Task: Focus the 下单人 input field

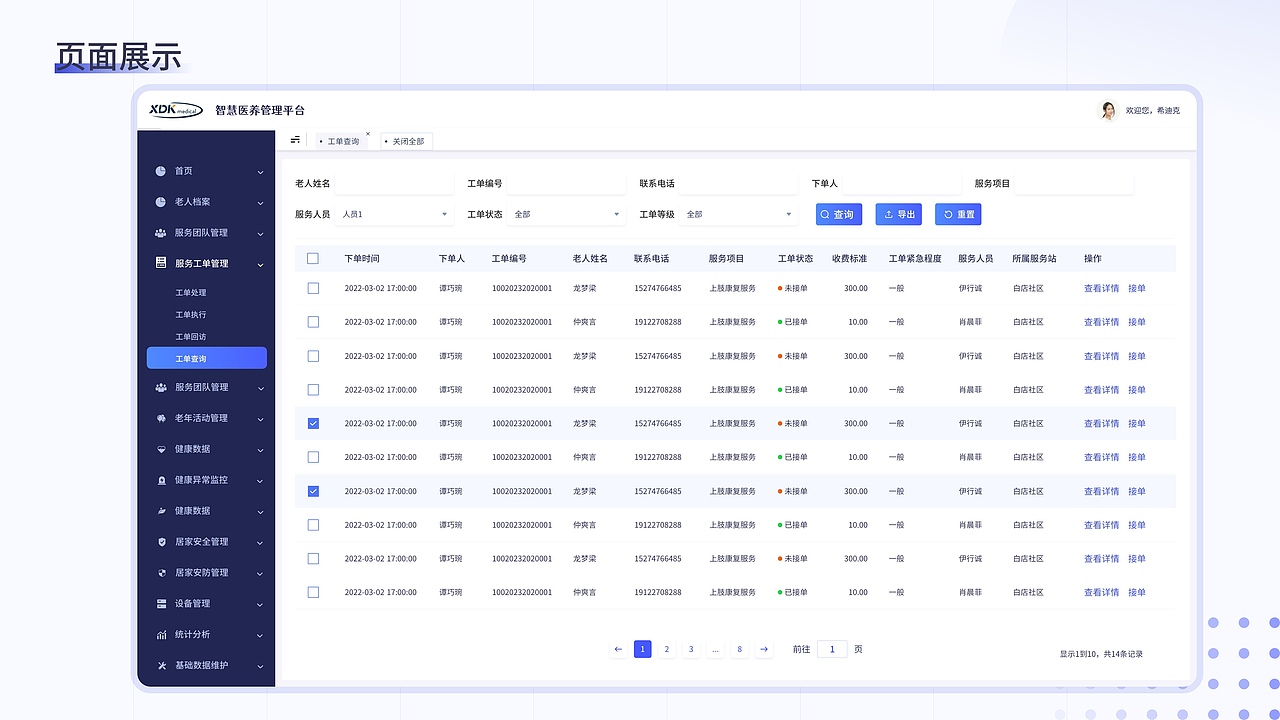Action: [901, 184]
